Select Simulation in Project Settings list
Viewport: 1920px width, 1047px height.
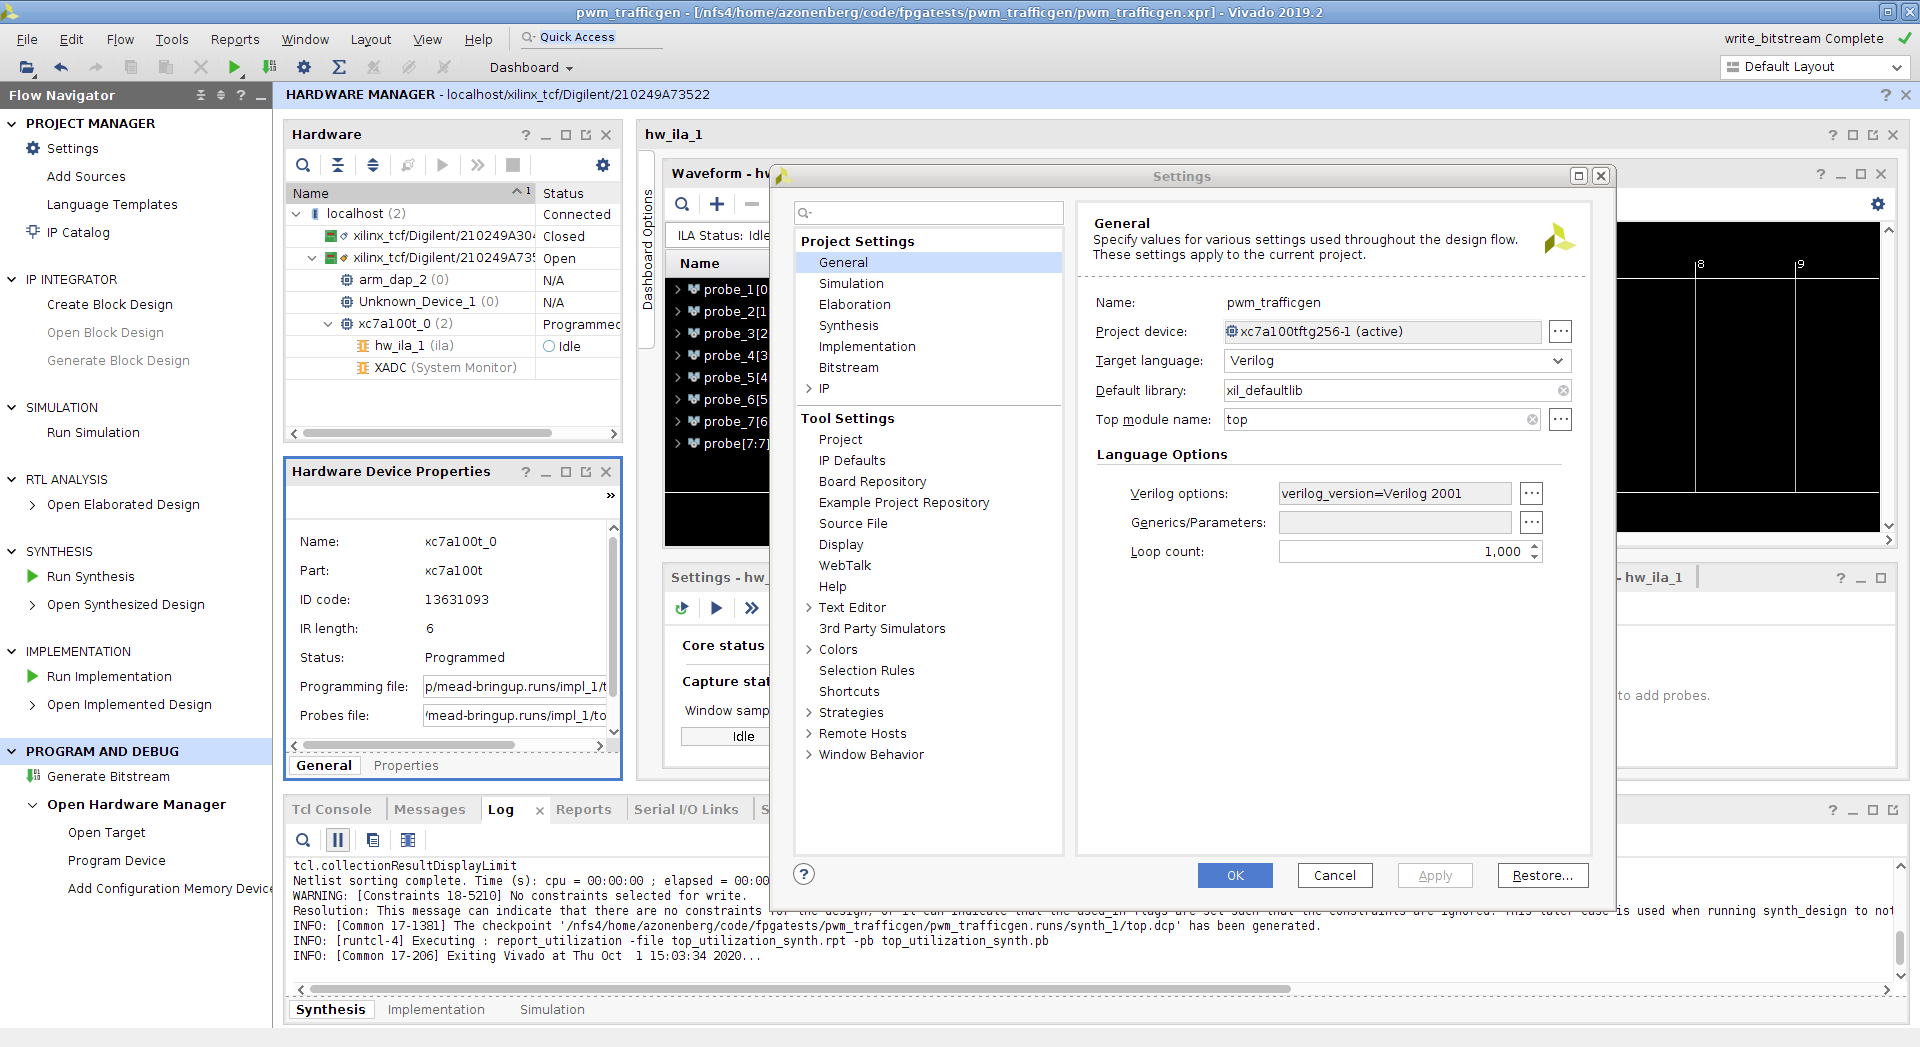(851, 284)
